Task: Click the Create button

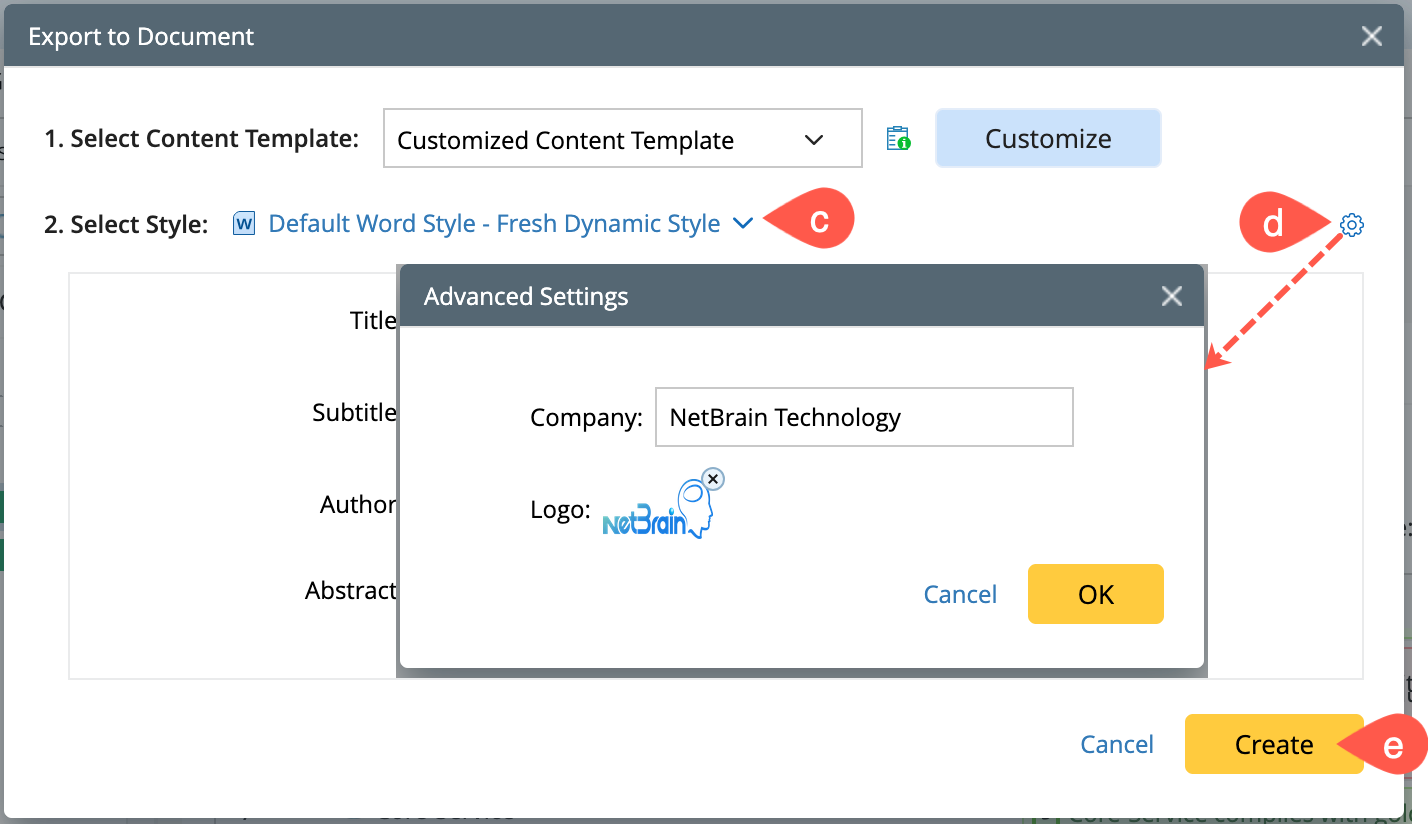Action: (x=1273, y=744)
